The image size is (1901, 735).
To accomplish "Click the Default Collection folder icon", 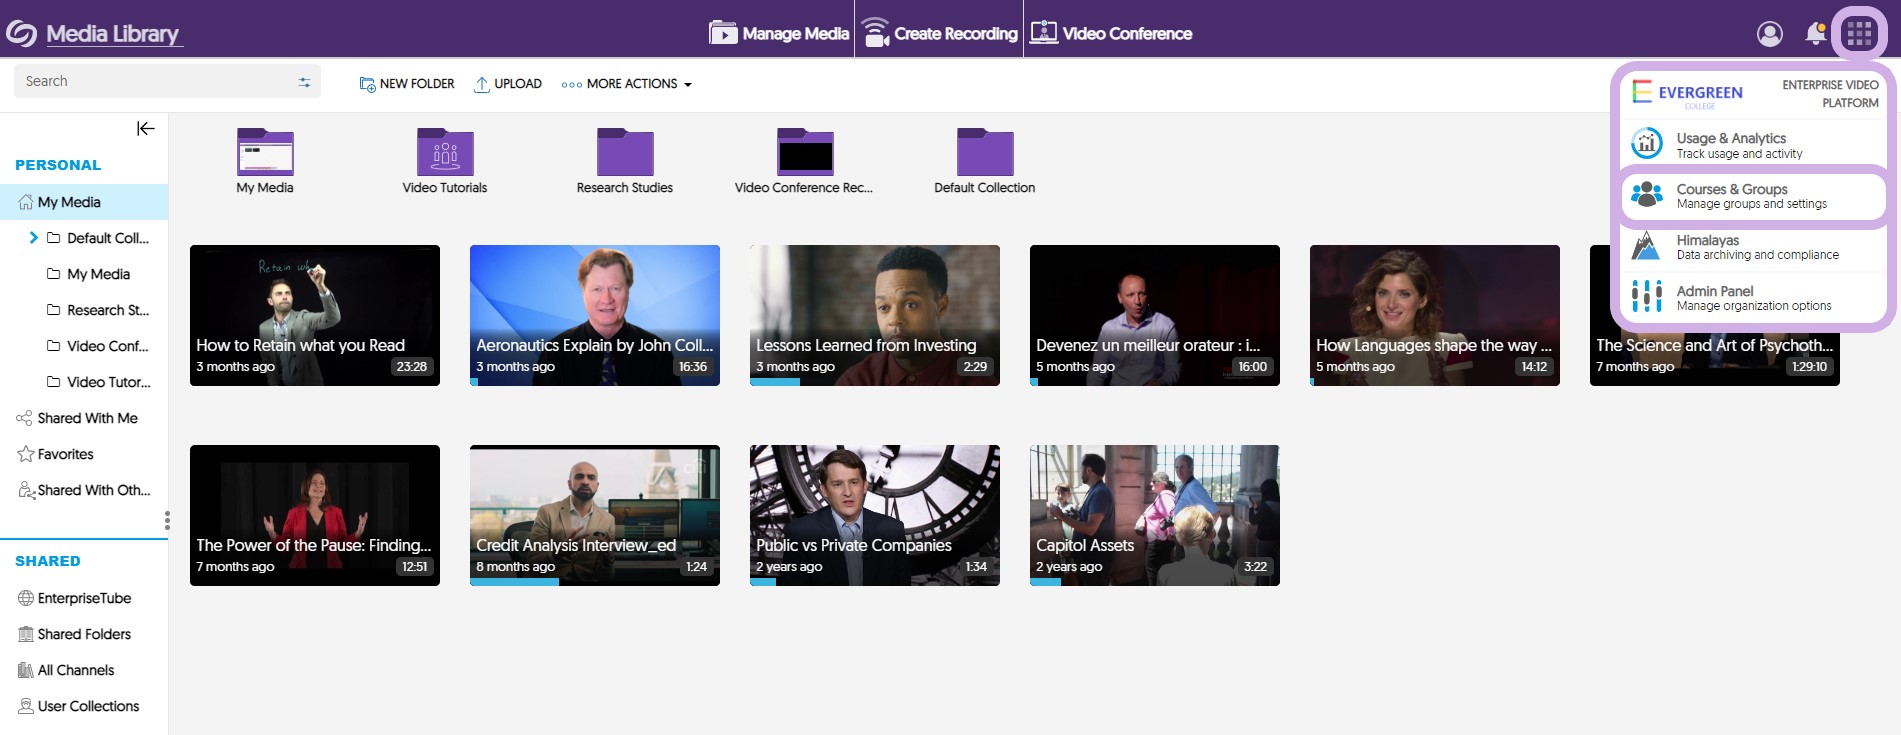I will coord(985,153).
